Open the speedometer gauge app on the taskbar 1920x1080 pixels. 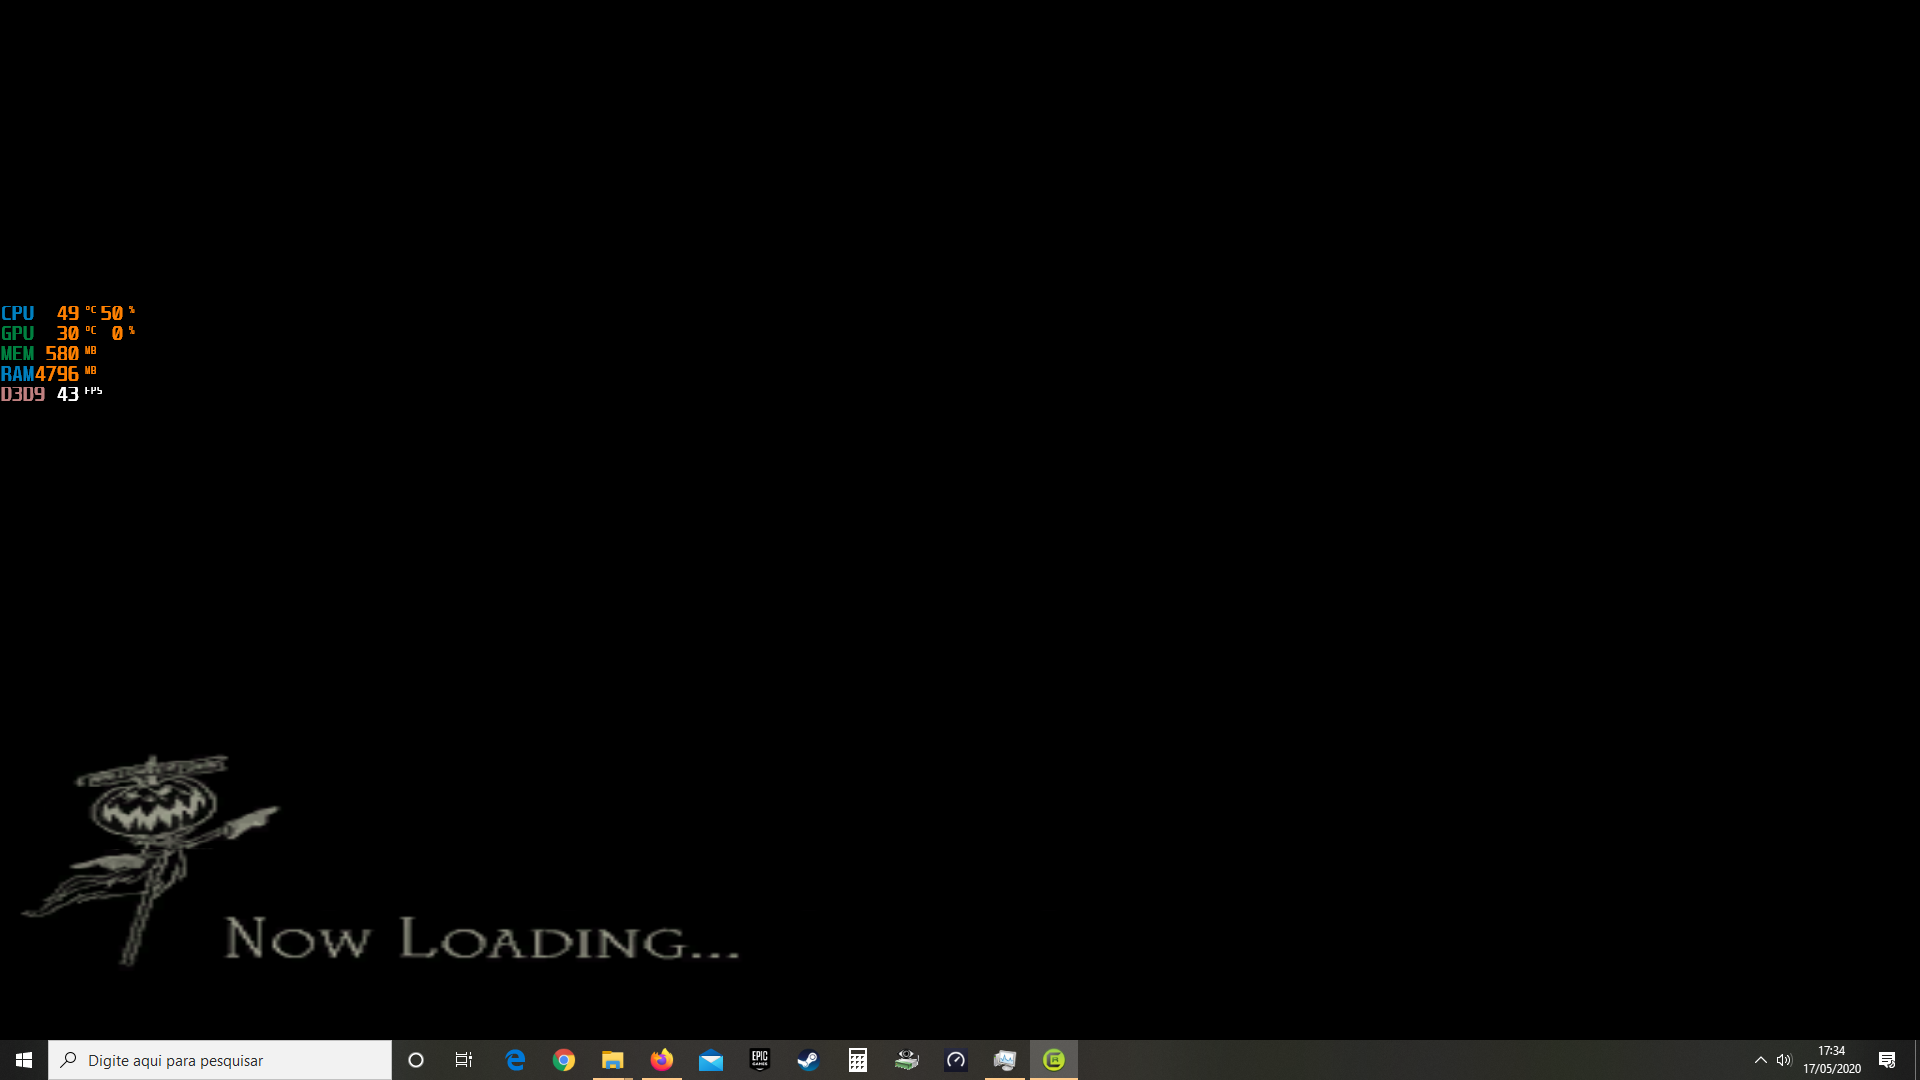tap(956, 1060)
